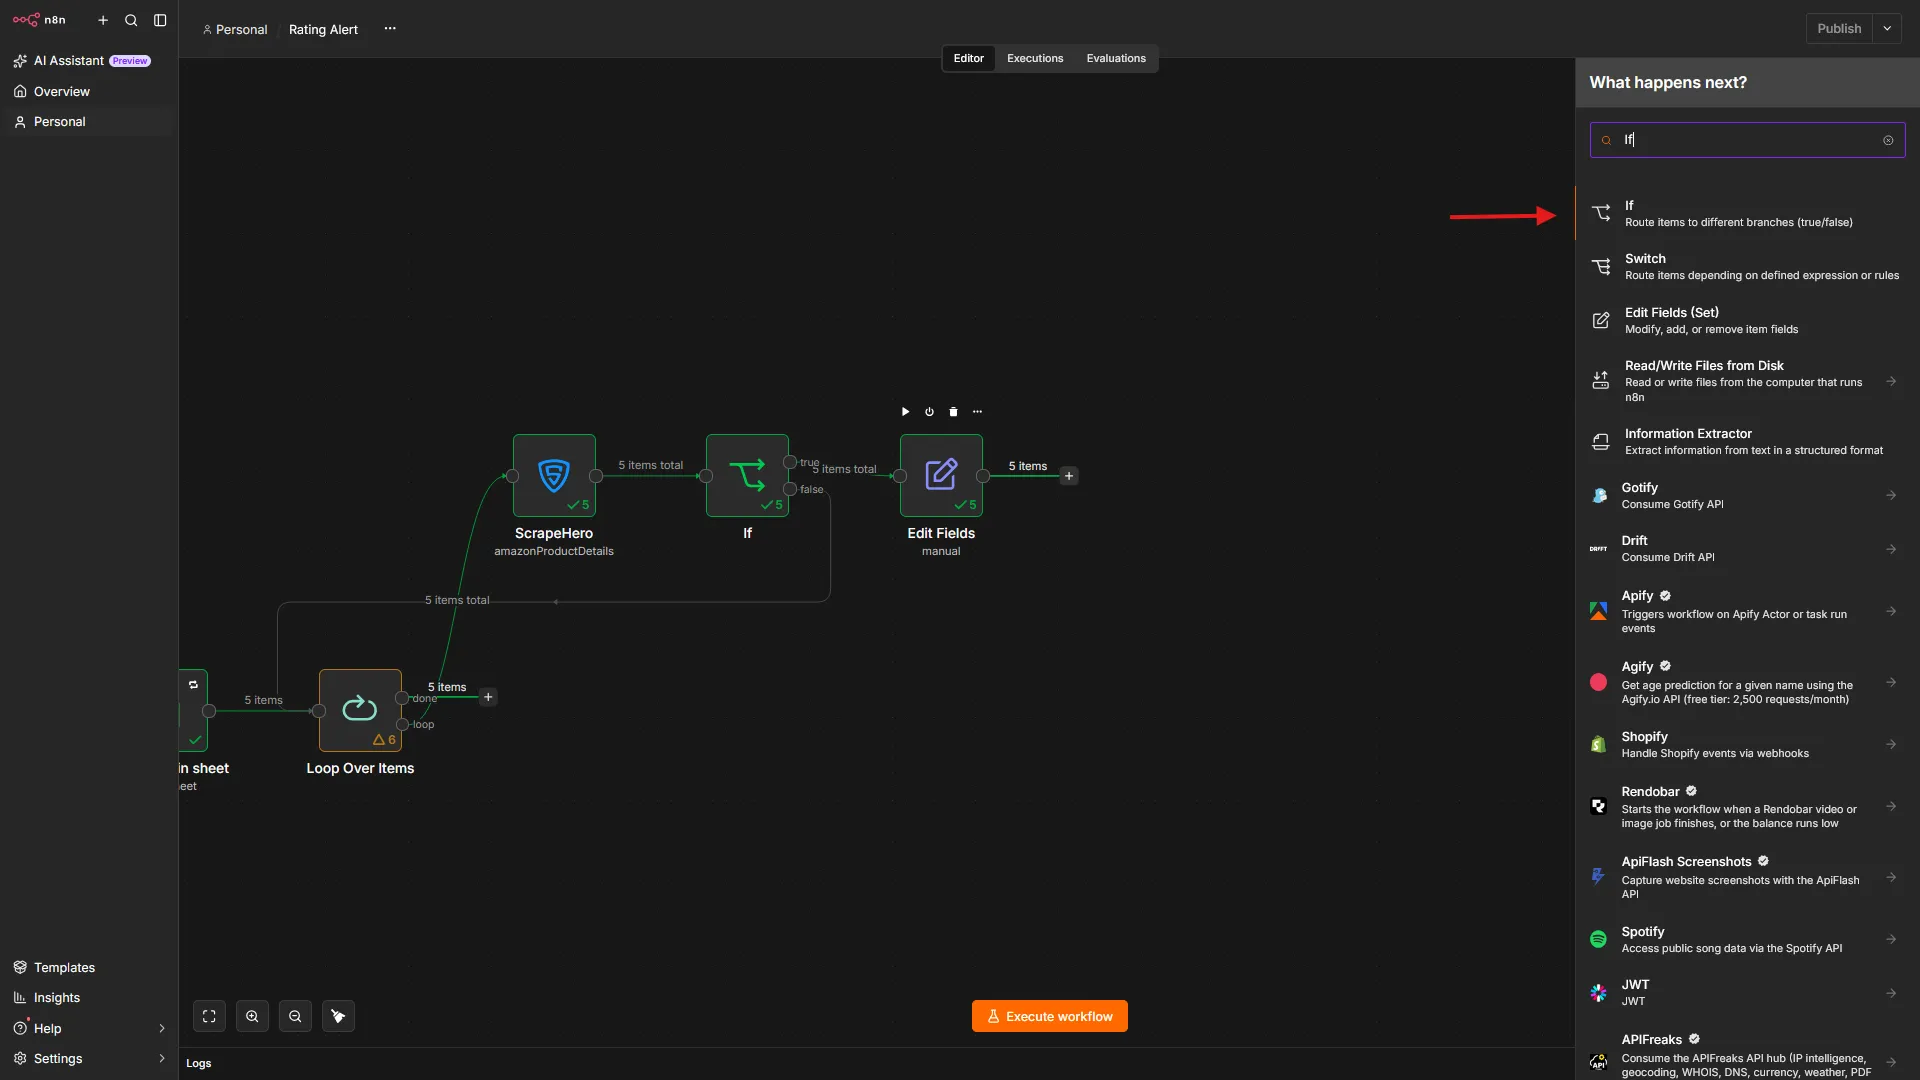Choose Information Extractor node
Screen dimensions: 1920x1080
pos(1747,441)
